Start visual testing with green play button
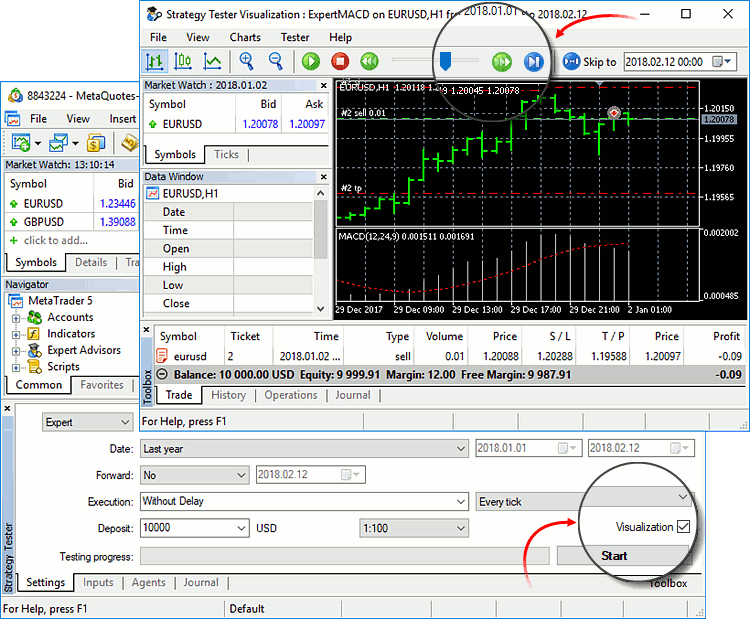The image size is (750, 619). (x=311, y=62)
